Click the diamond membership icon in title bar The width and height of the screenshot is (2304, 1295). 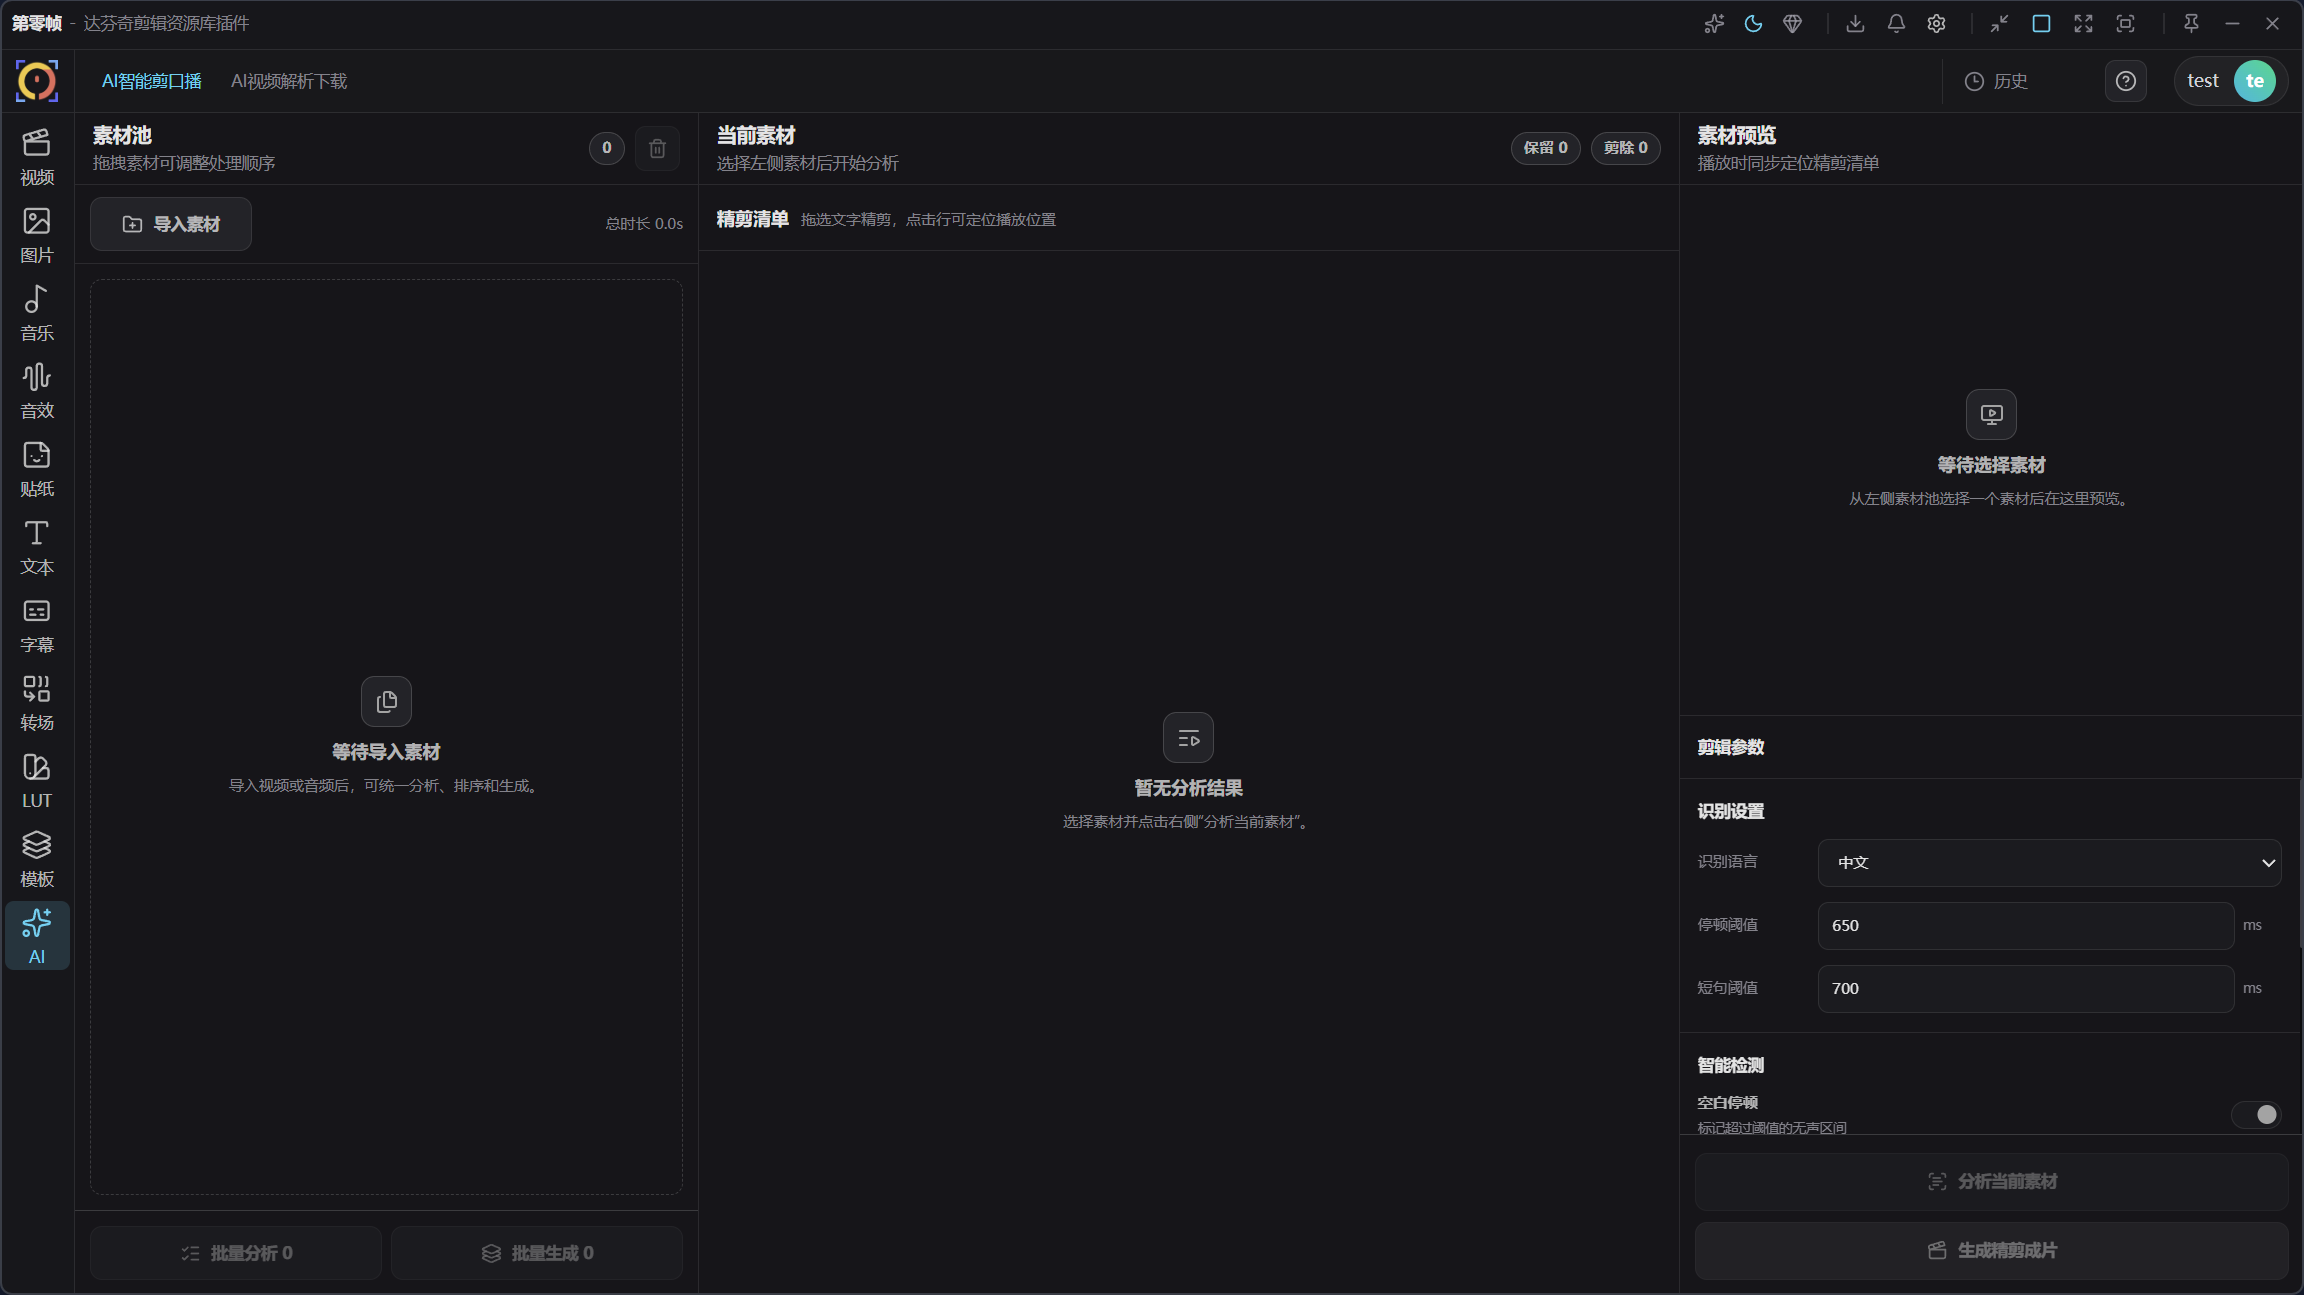tap(1793, 24)
